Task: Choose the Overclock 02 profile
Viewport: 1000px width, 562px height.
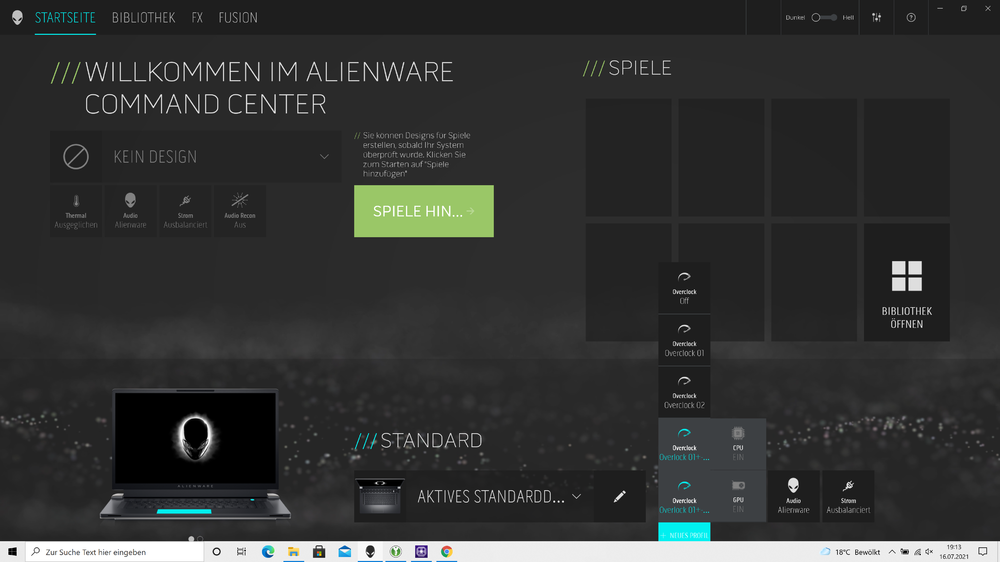Action: (684, 392)
